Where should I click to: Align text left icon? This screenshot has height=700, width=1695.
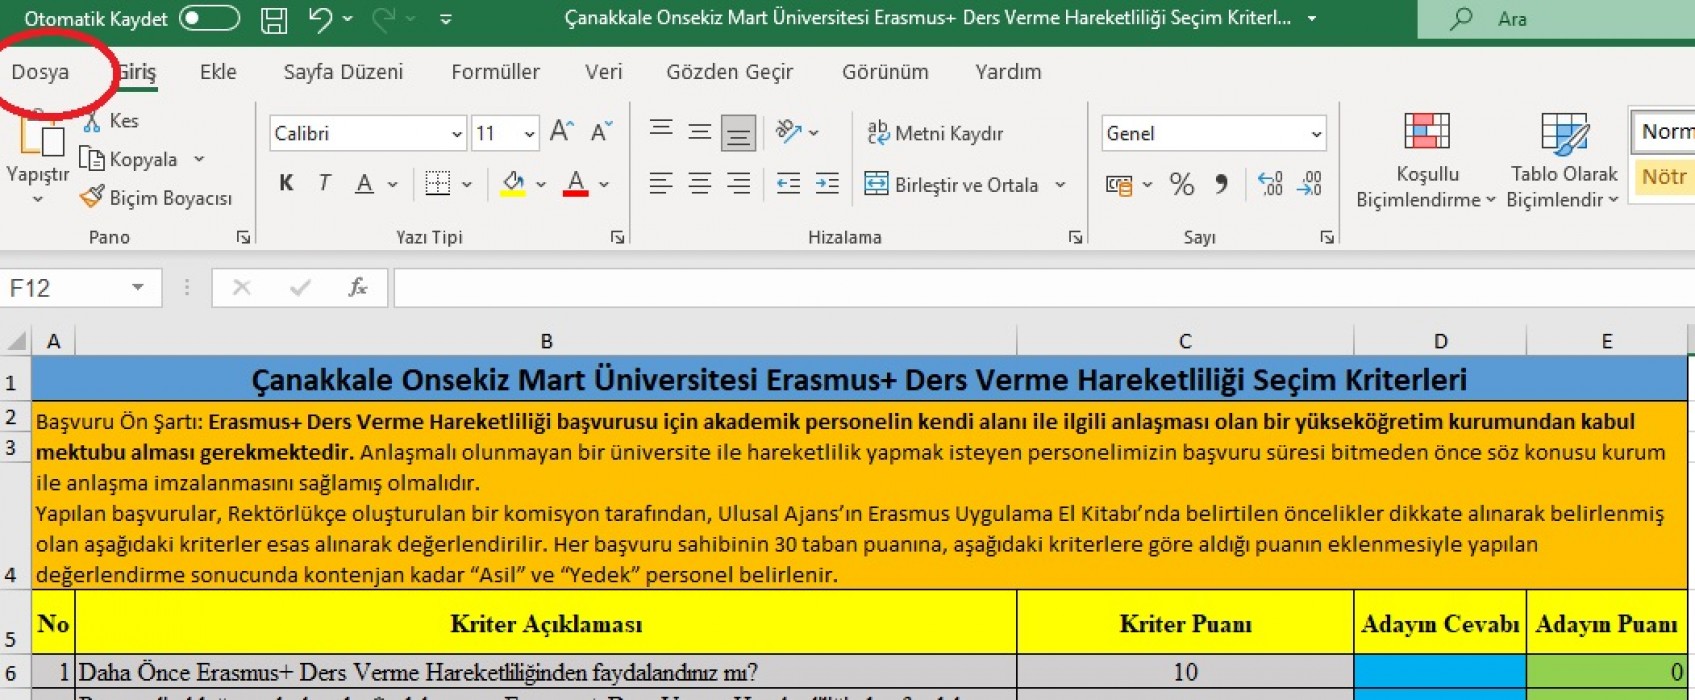click(x=661, y=183)
